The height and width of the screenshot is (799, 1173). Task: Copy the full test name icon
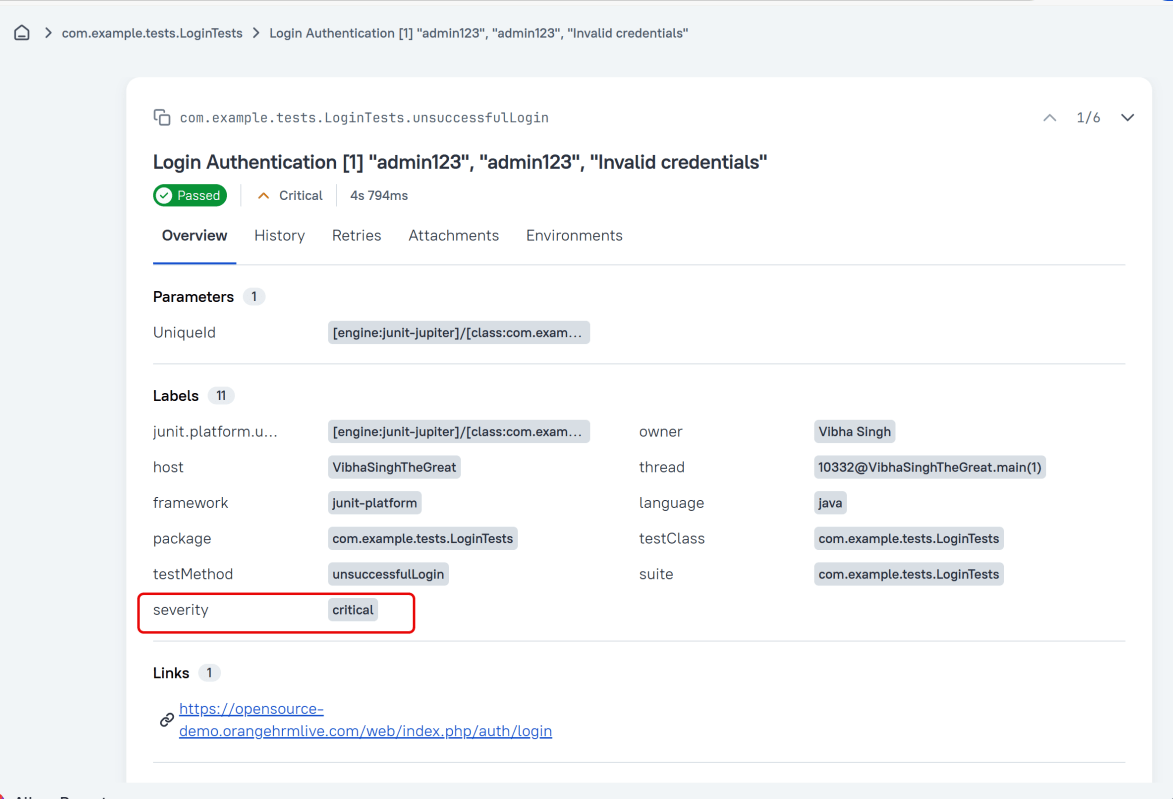point(162,118)
